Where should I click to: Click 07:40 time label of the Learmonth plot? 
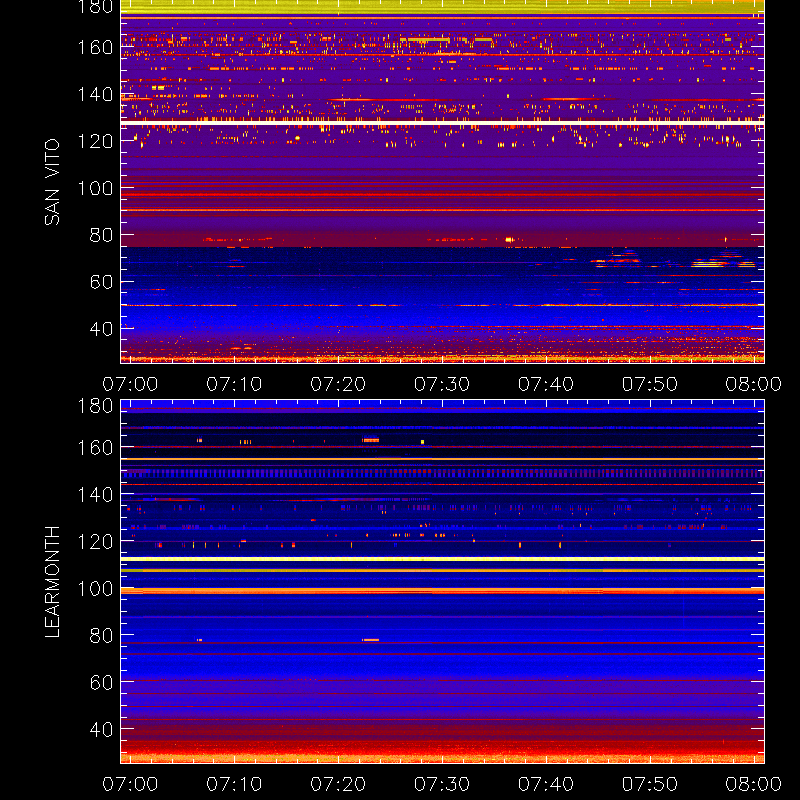pyautogui.click(x=546, y=784)
